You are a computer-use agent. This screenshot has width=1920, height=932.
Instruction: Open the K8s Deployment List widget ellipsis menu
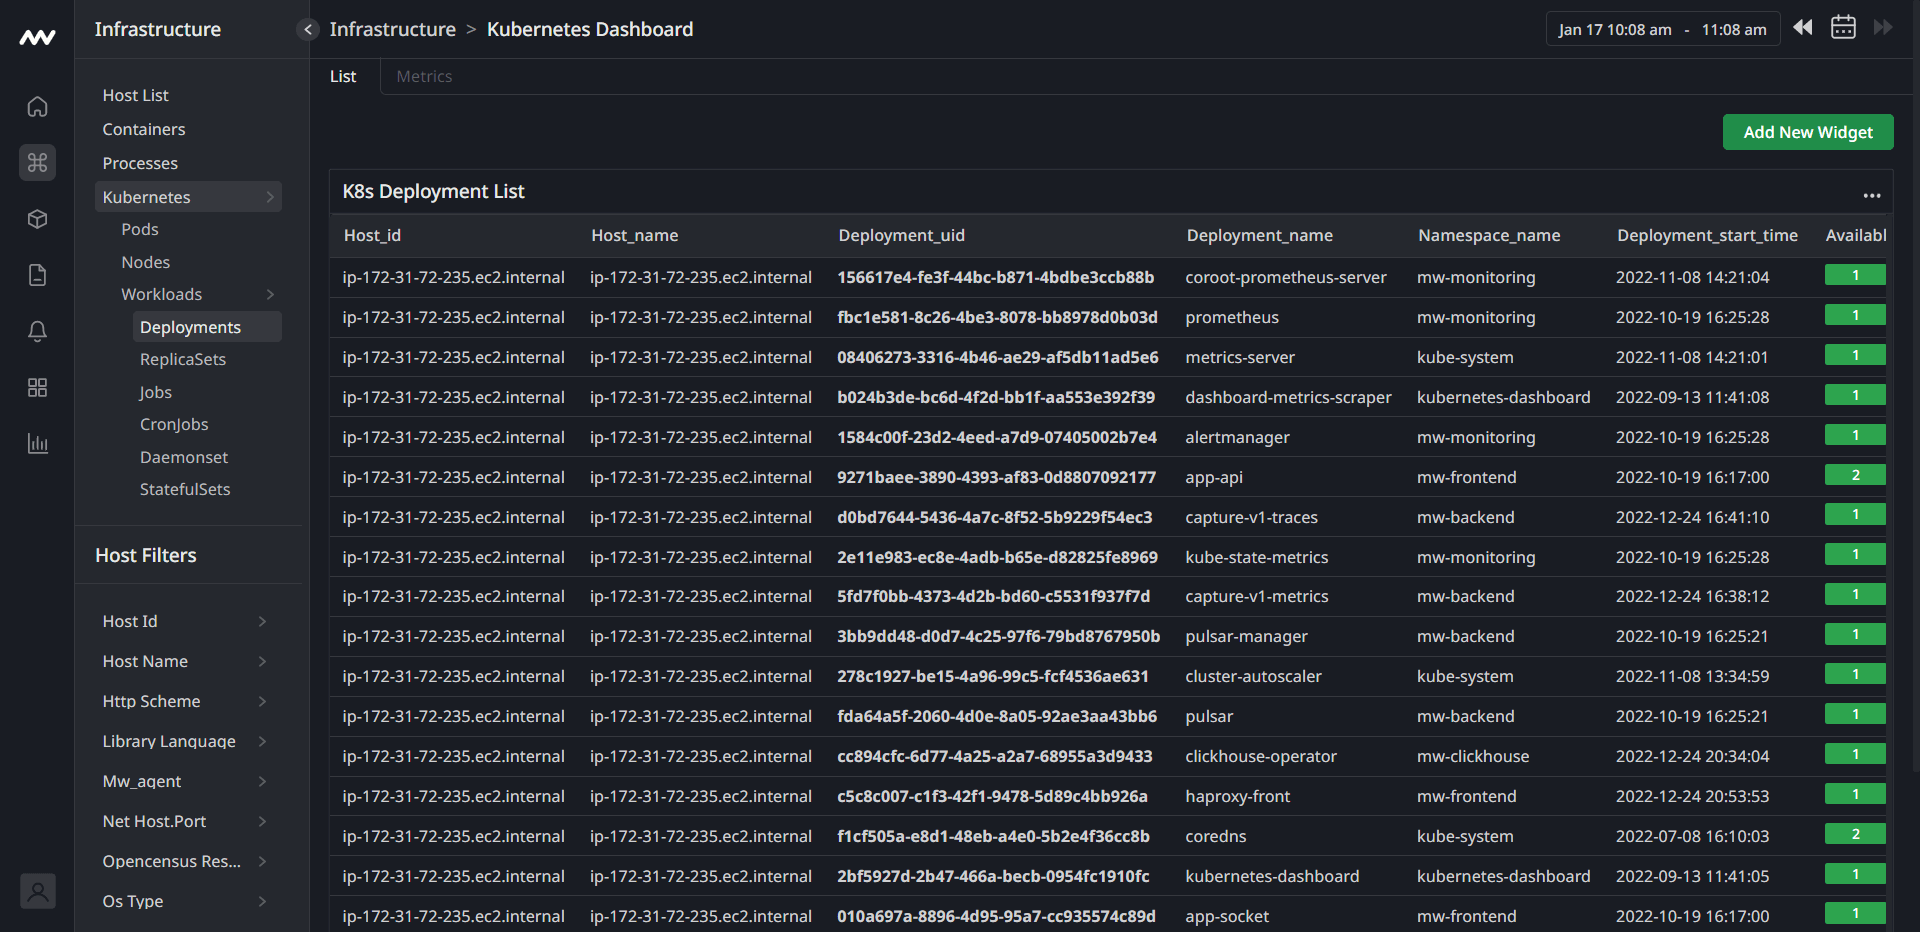[1873, 195]
